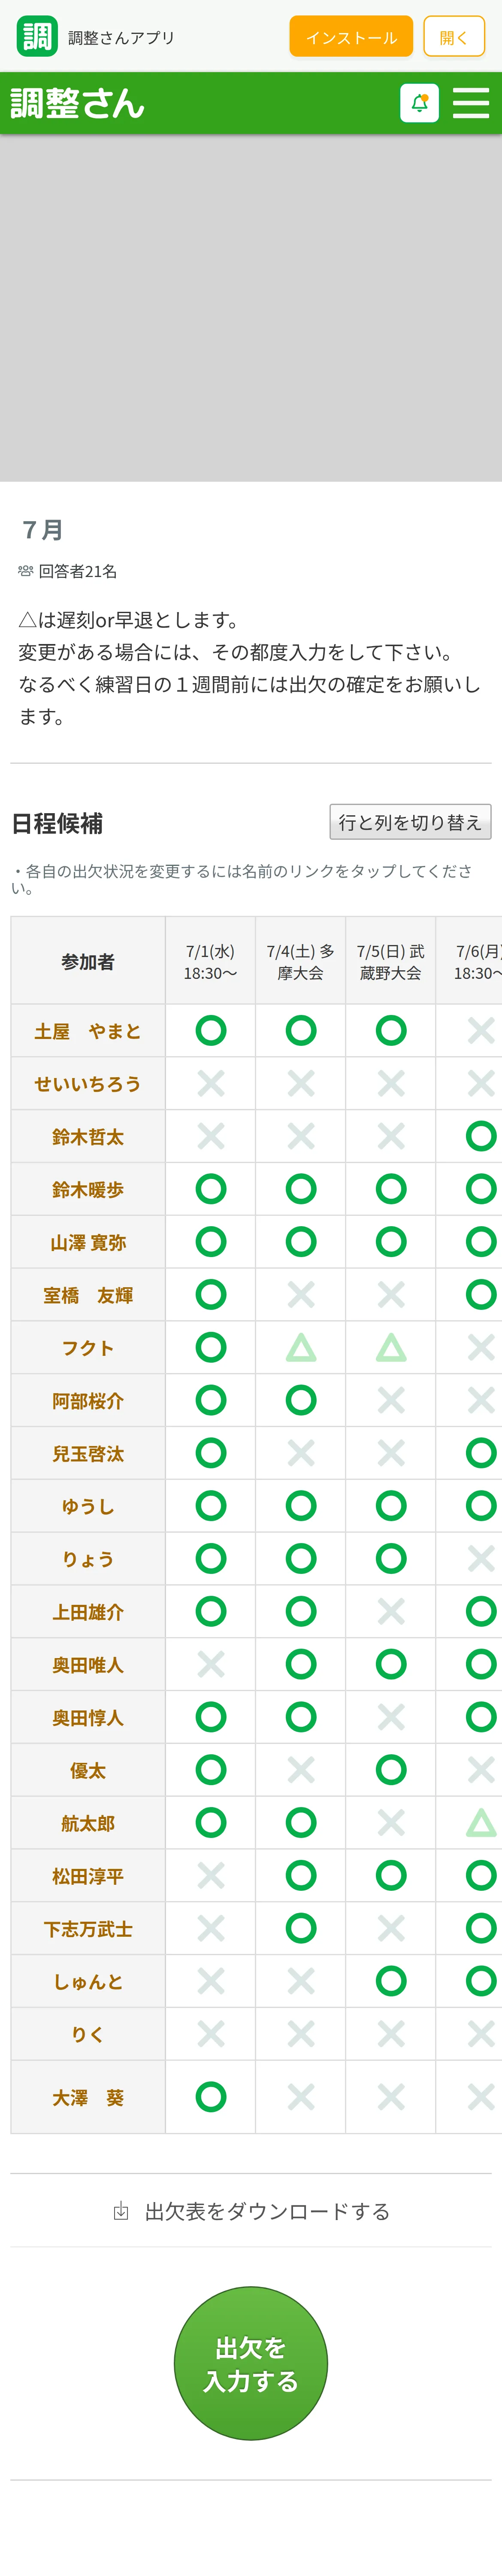Open 土屋 やまと's attendance link

(88, 1031)
